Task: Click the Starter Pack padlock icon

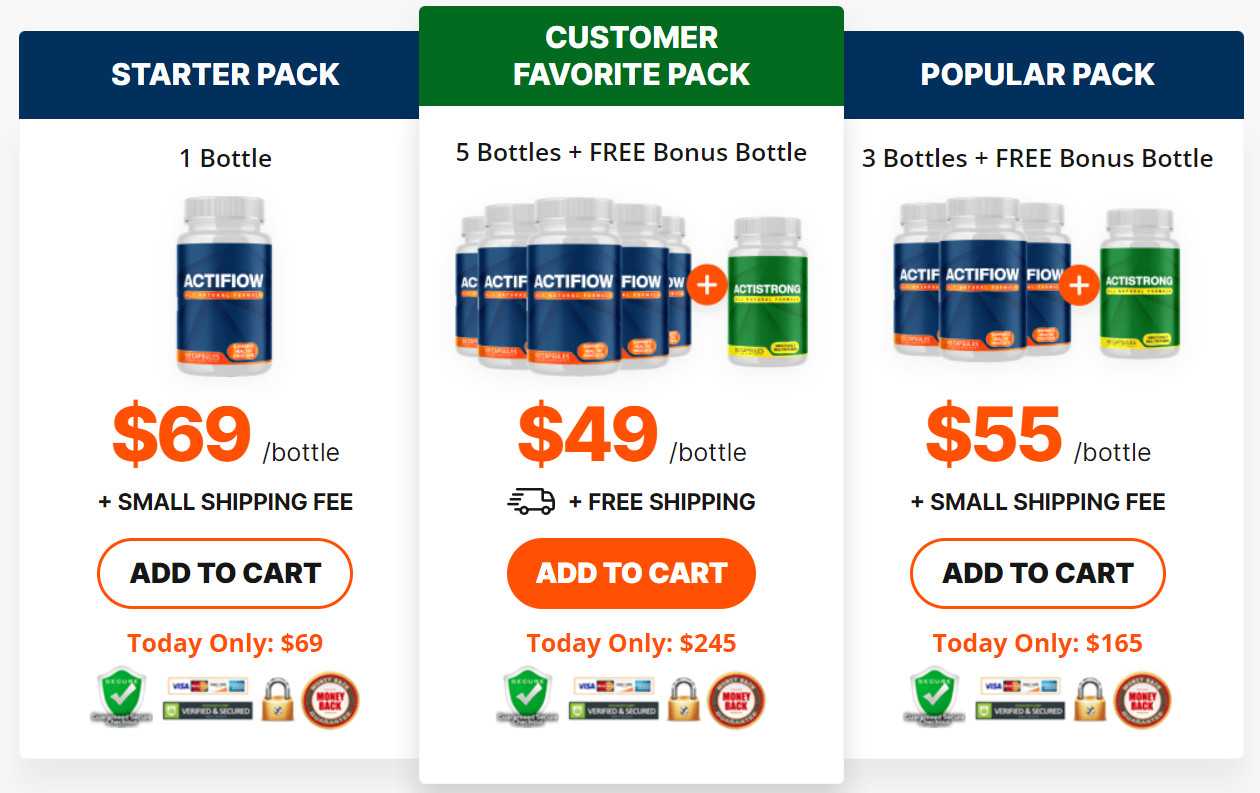Action: [x=278, y=699]
